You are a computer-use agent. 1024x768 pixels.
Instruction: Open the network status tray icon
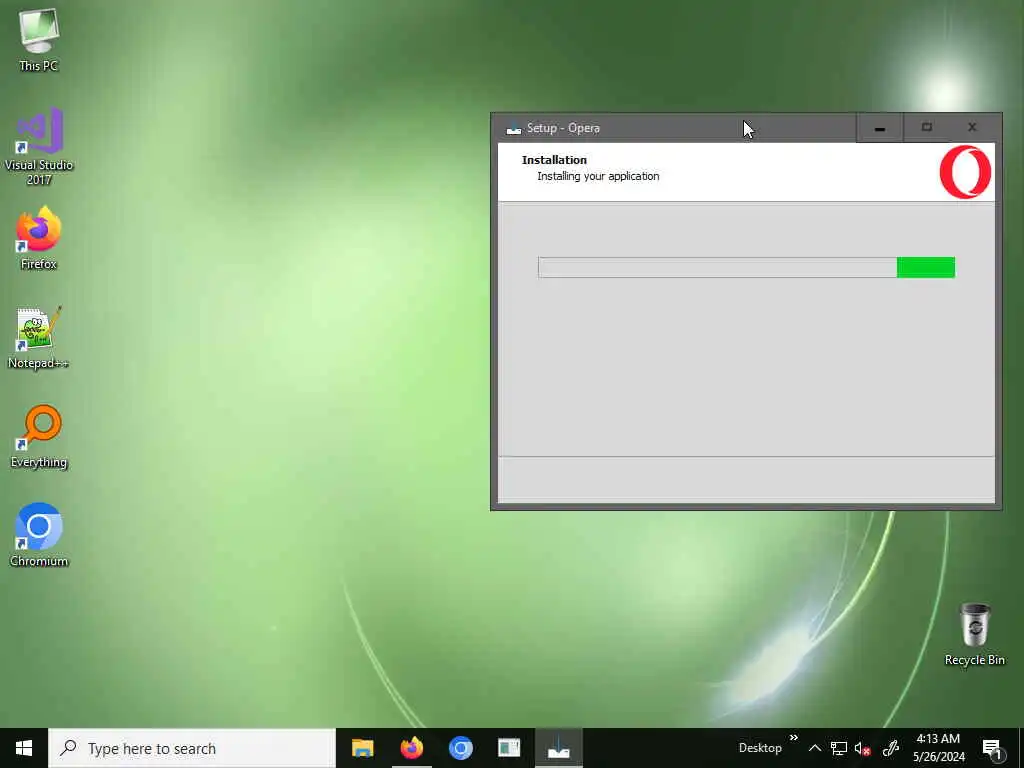839,748
